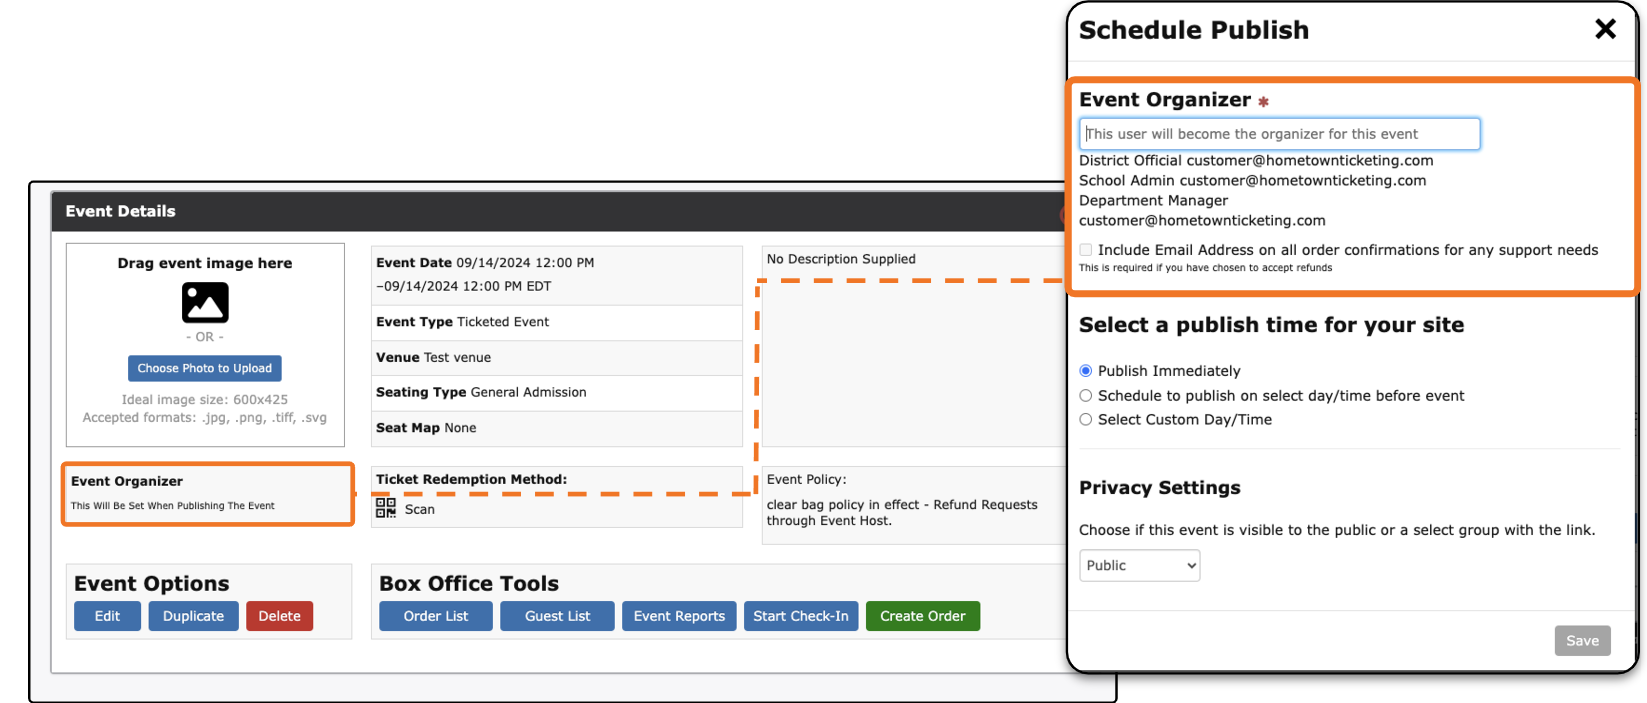
Task: Pick School Admin organizer suggestion
Action: 1252,181
